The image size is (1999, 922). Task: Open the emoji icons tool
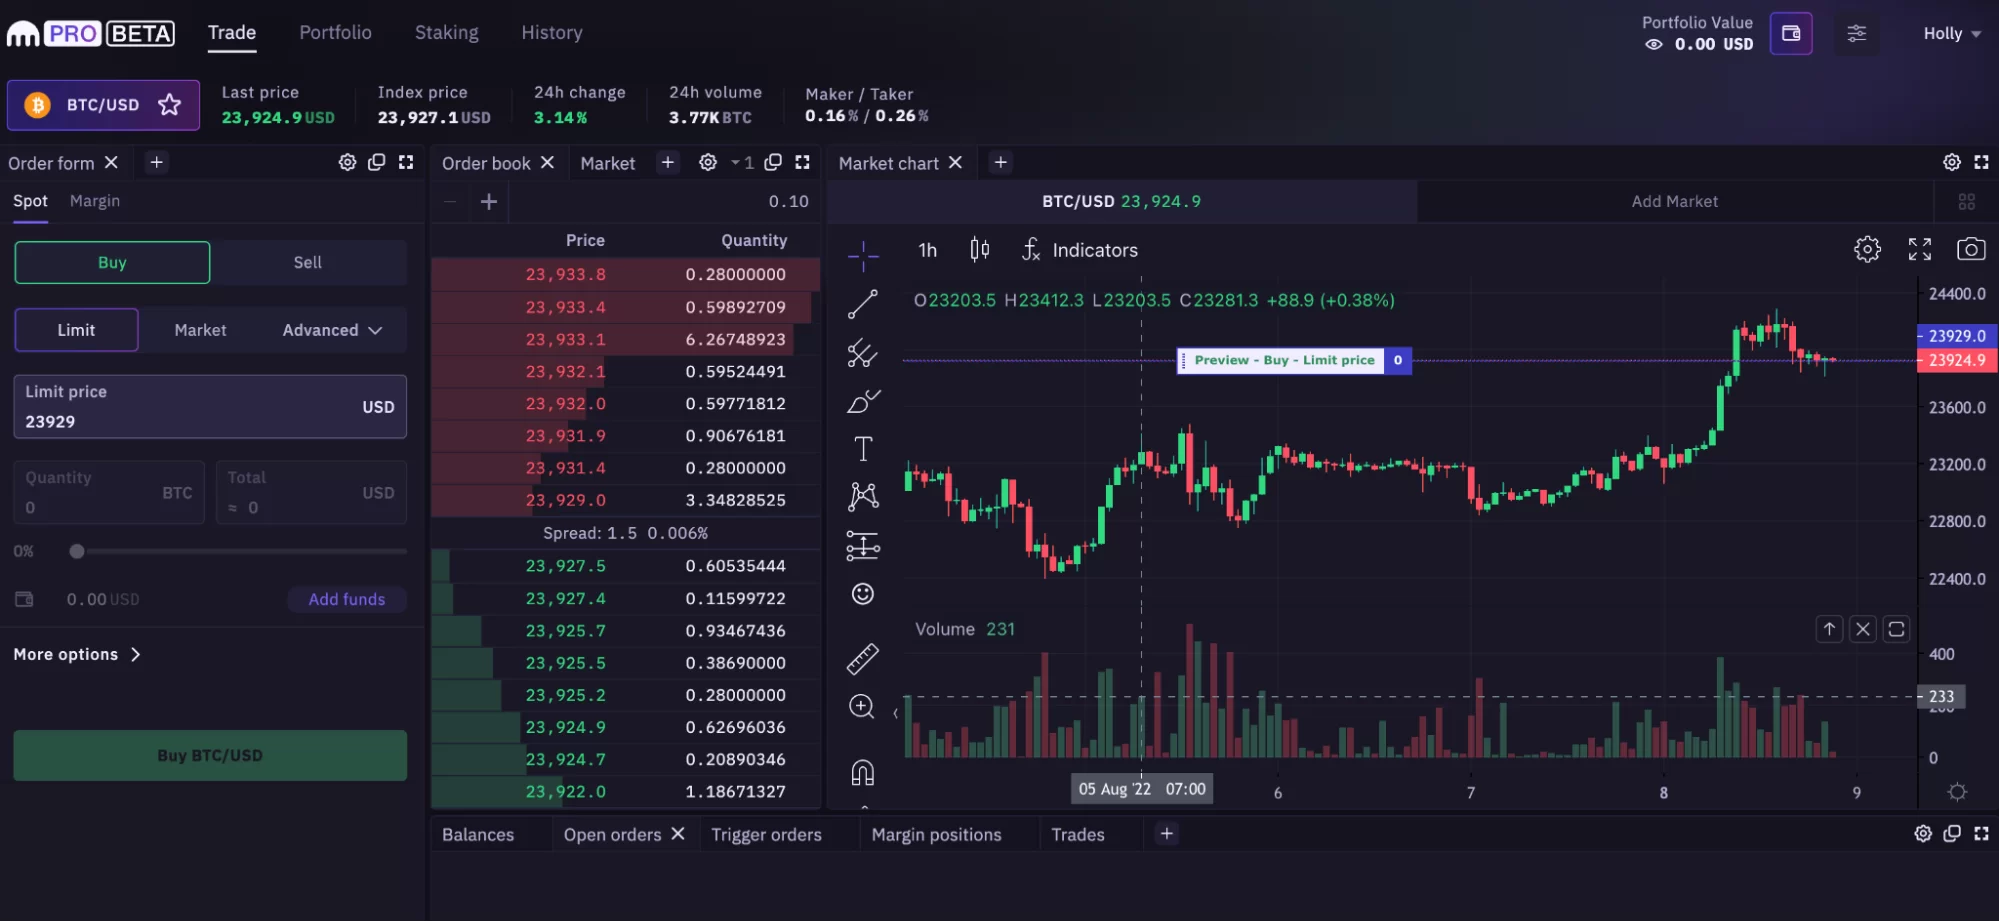point(863,594)
